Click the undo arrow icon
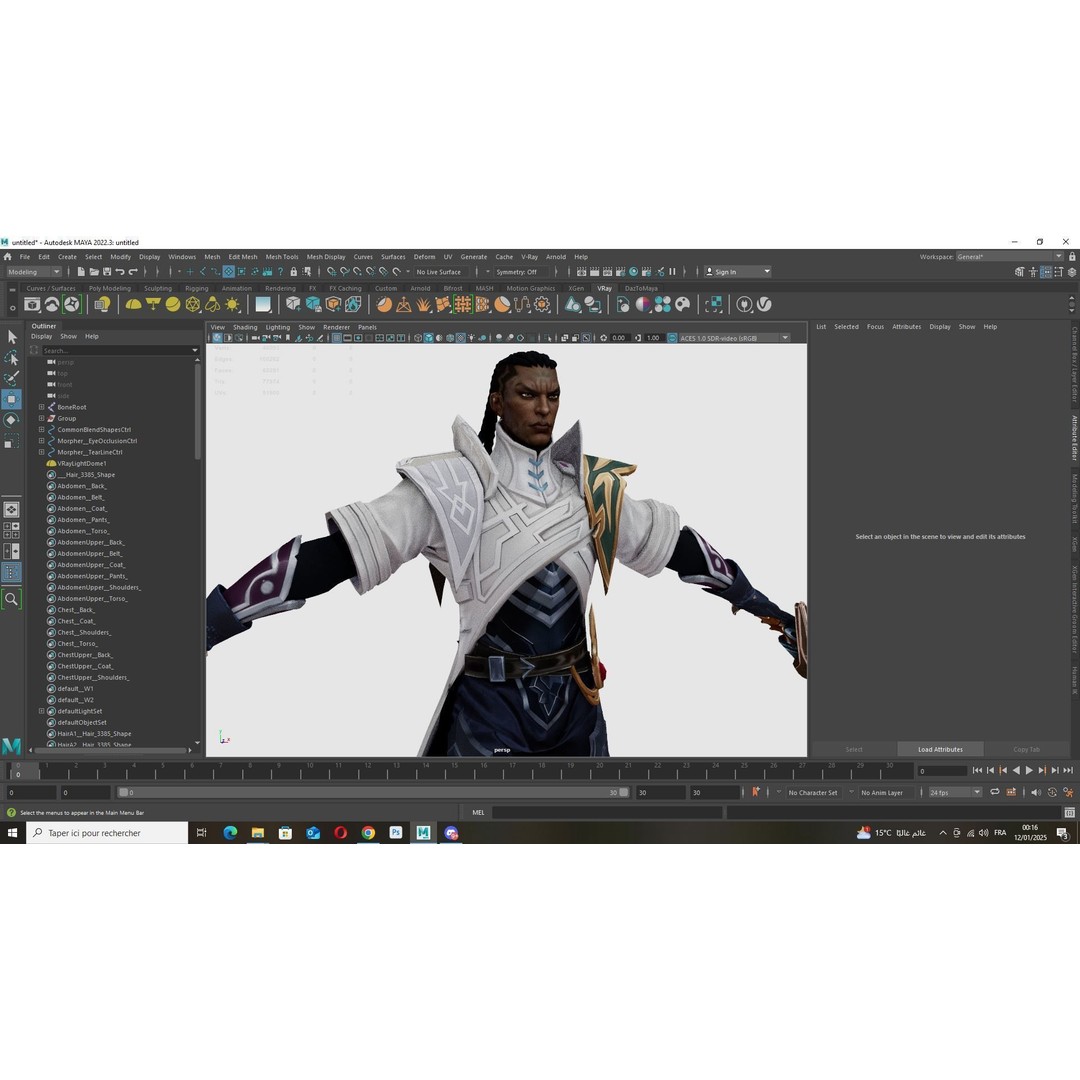1080x1080 pixels. point(120,272)
